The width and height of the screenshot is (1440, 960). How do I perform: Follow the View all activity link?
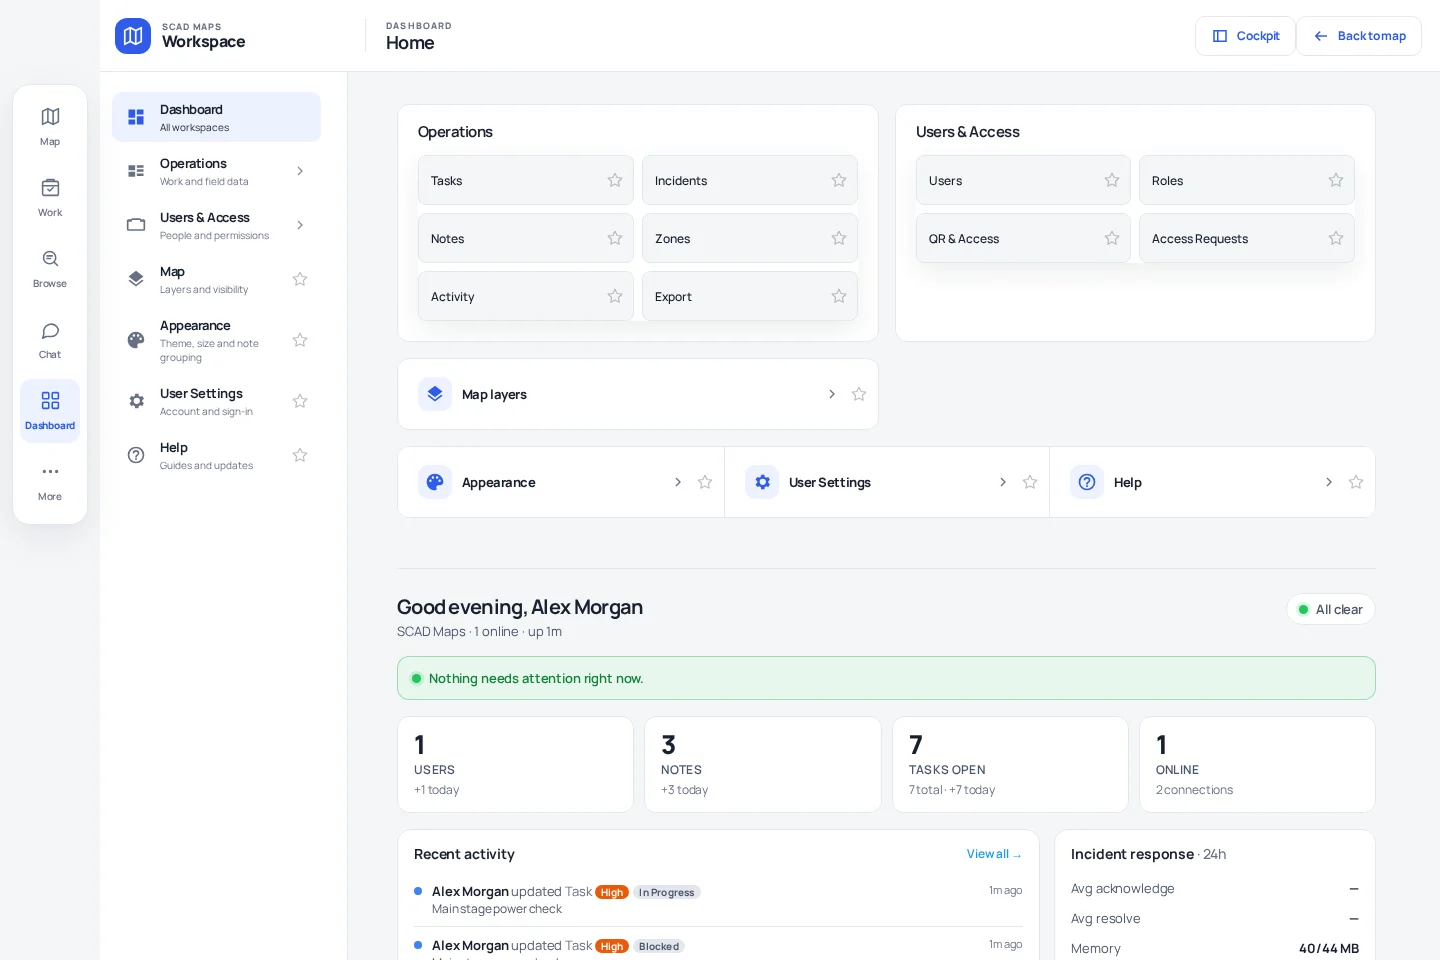tap(994, 854)
